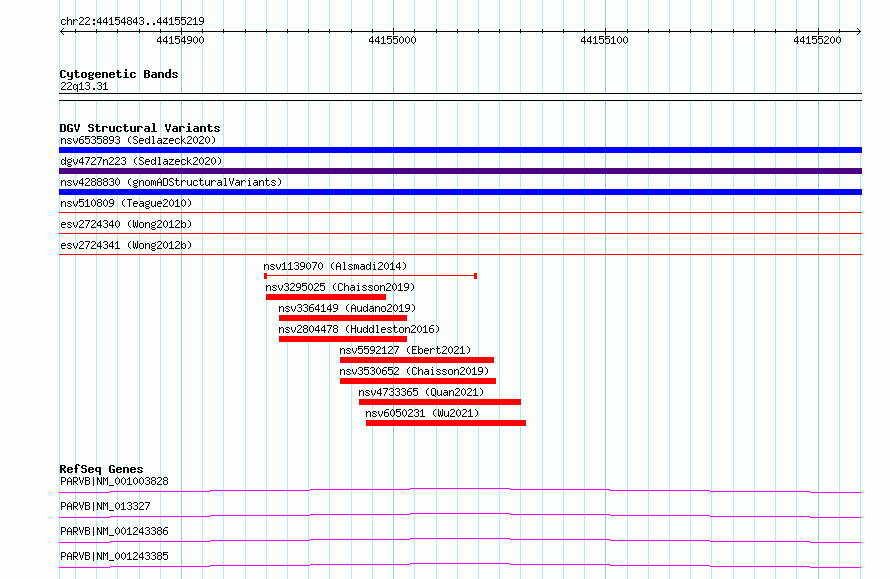Click the nsv1139070 (Alsmadi2014) label
Screen dimensions: 890x579
335,266
